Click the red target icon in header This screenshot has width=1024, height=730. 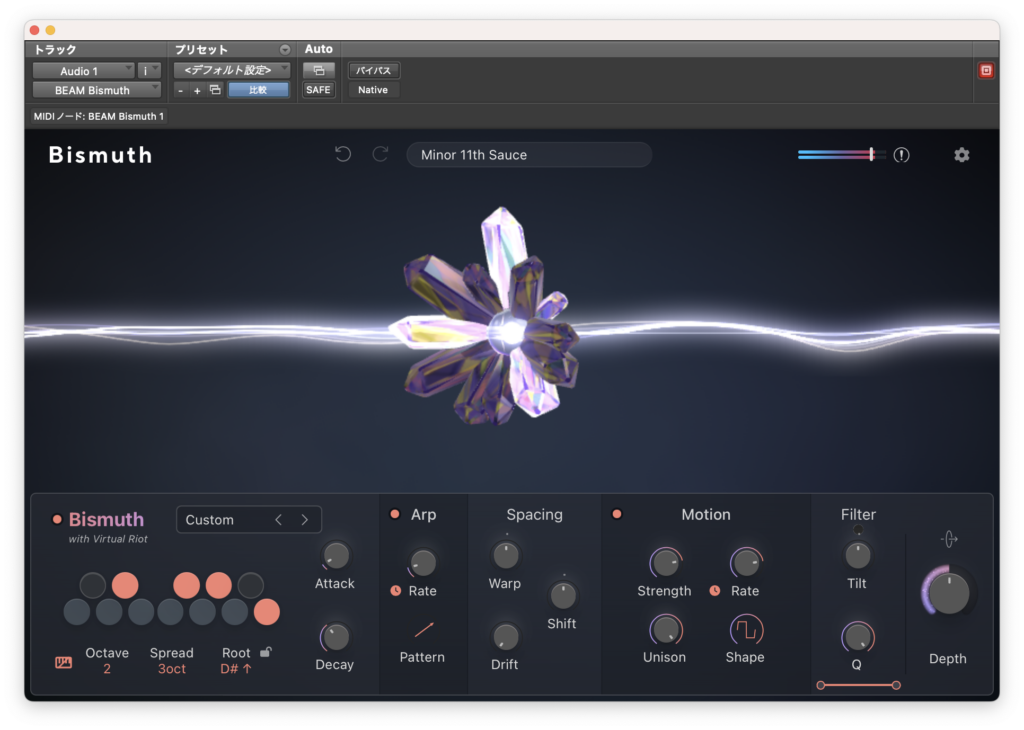point(986,71)
